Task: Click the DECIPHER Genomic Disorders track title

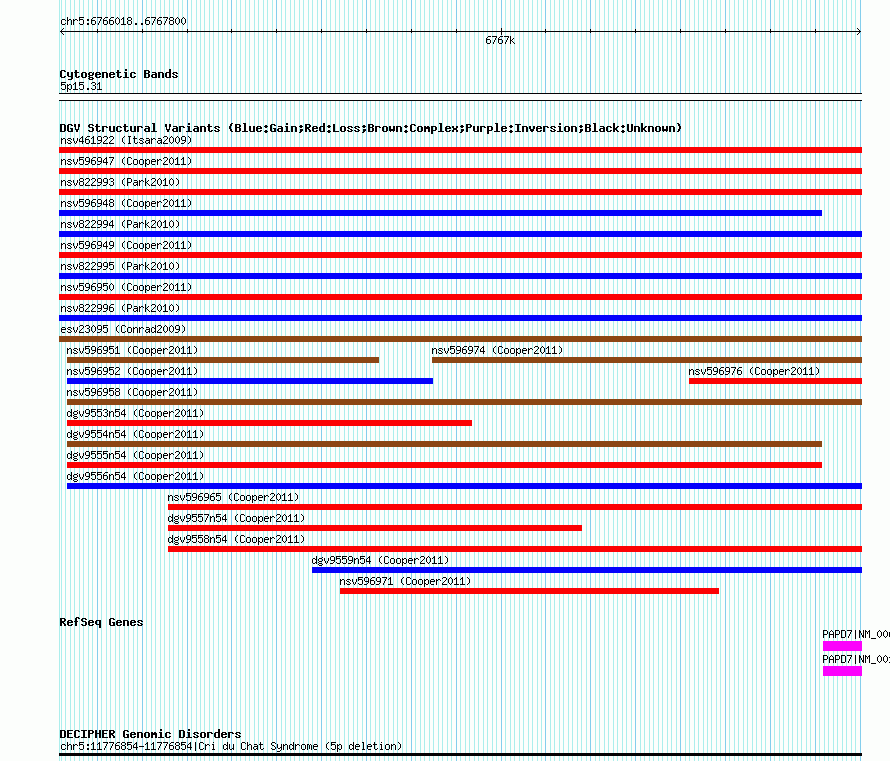Action: [x=150, y=734]
